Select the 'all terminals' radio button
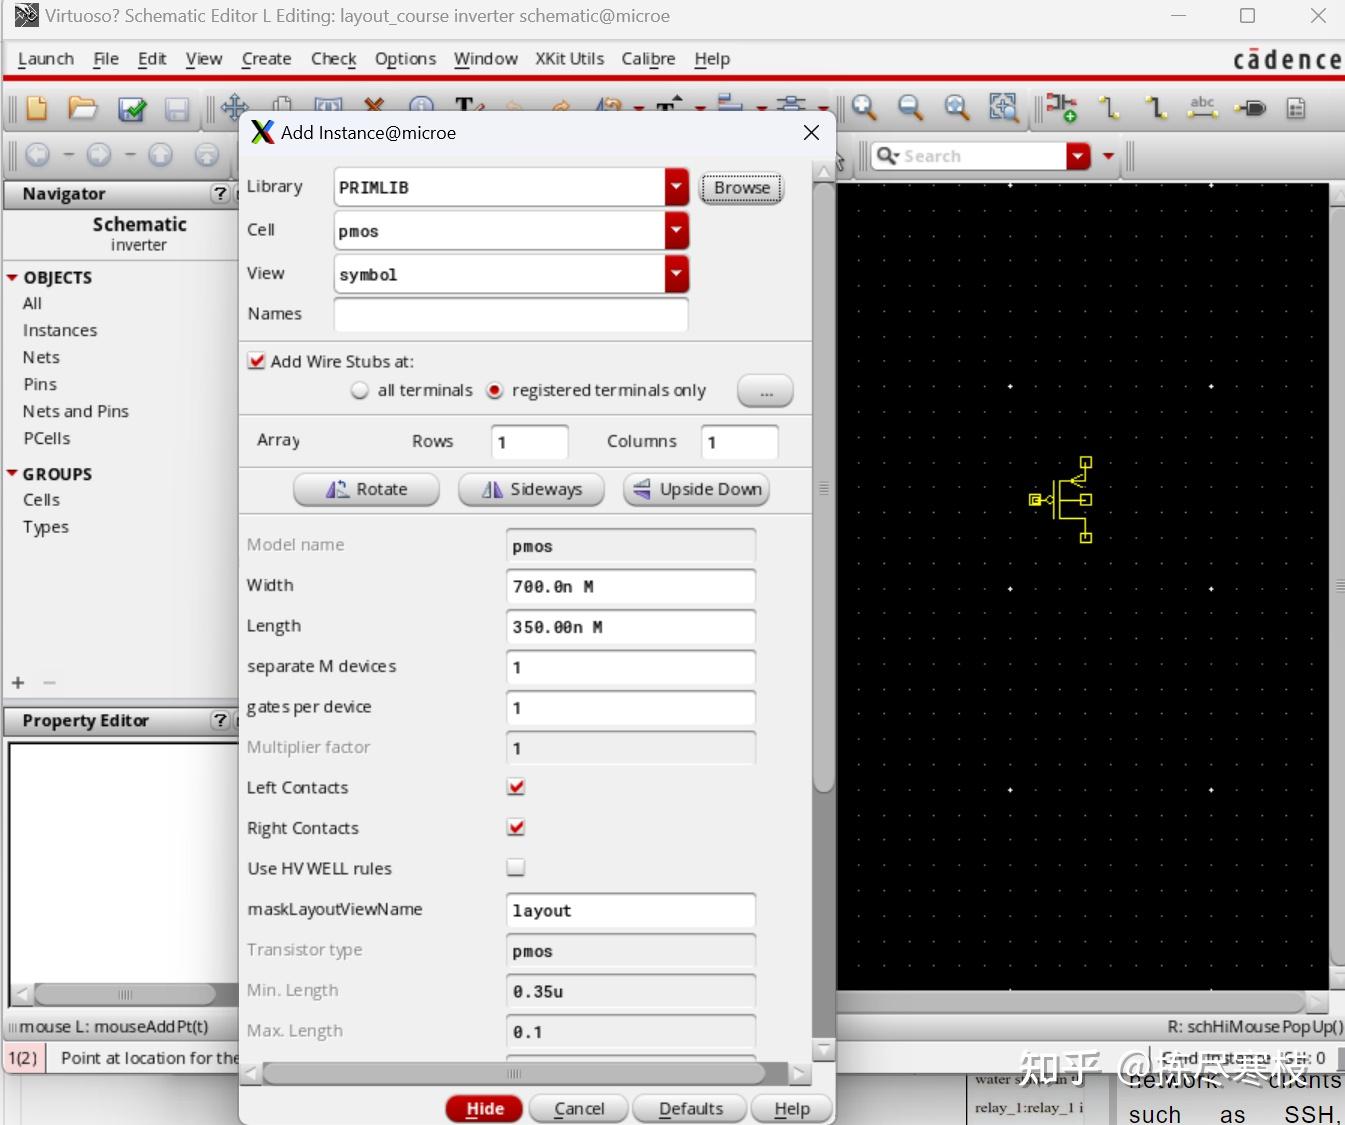 click(360, 391)
